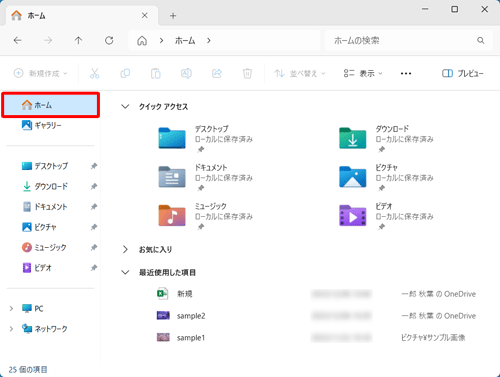500x377 pixels.
Task: Click the chevron after ホーム in address bar
Action: pyautogui.click(x=209, y=41)
